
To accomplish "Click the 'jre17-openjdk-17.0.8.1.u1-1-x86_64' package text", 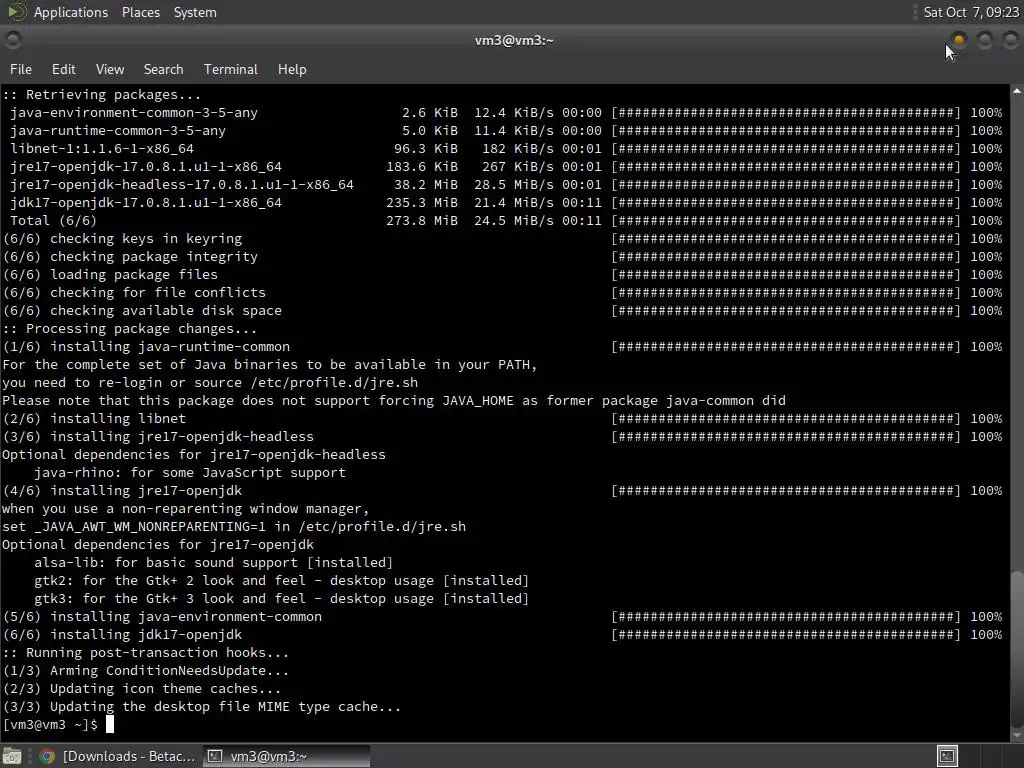I will pos(146,167).
